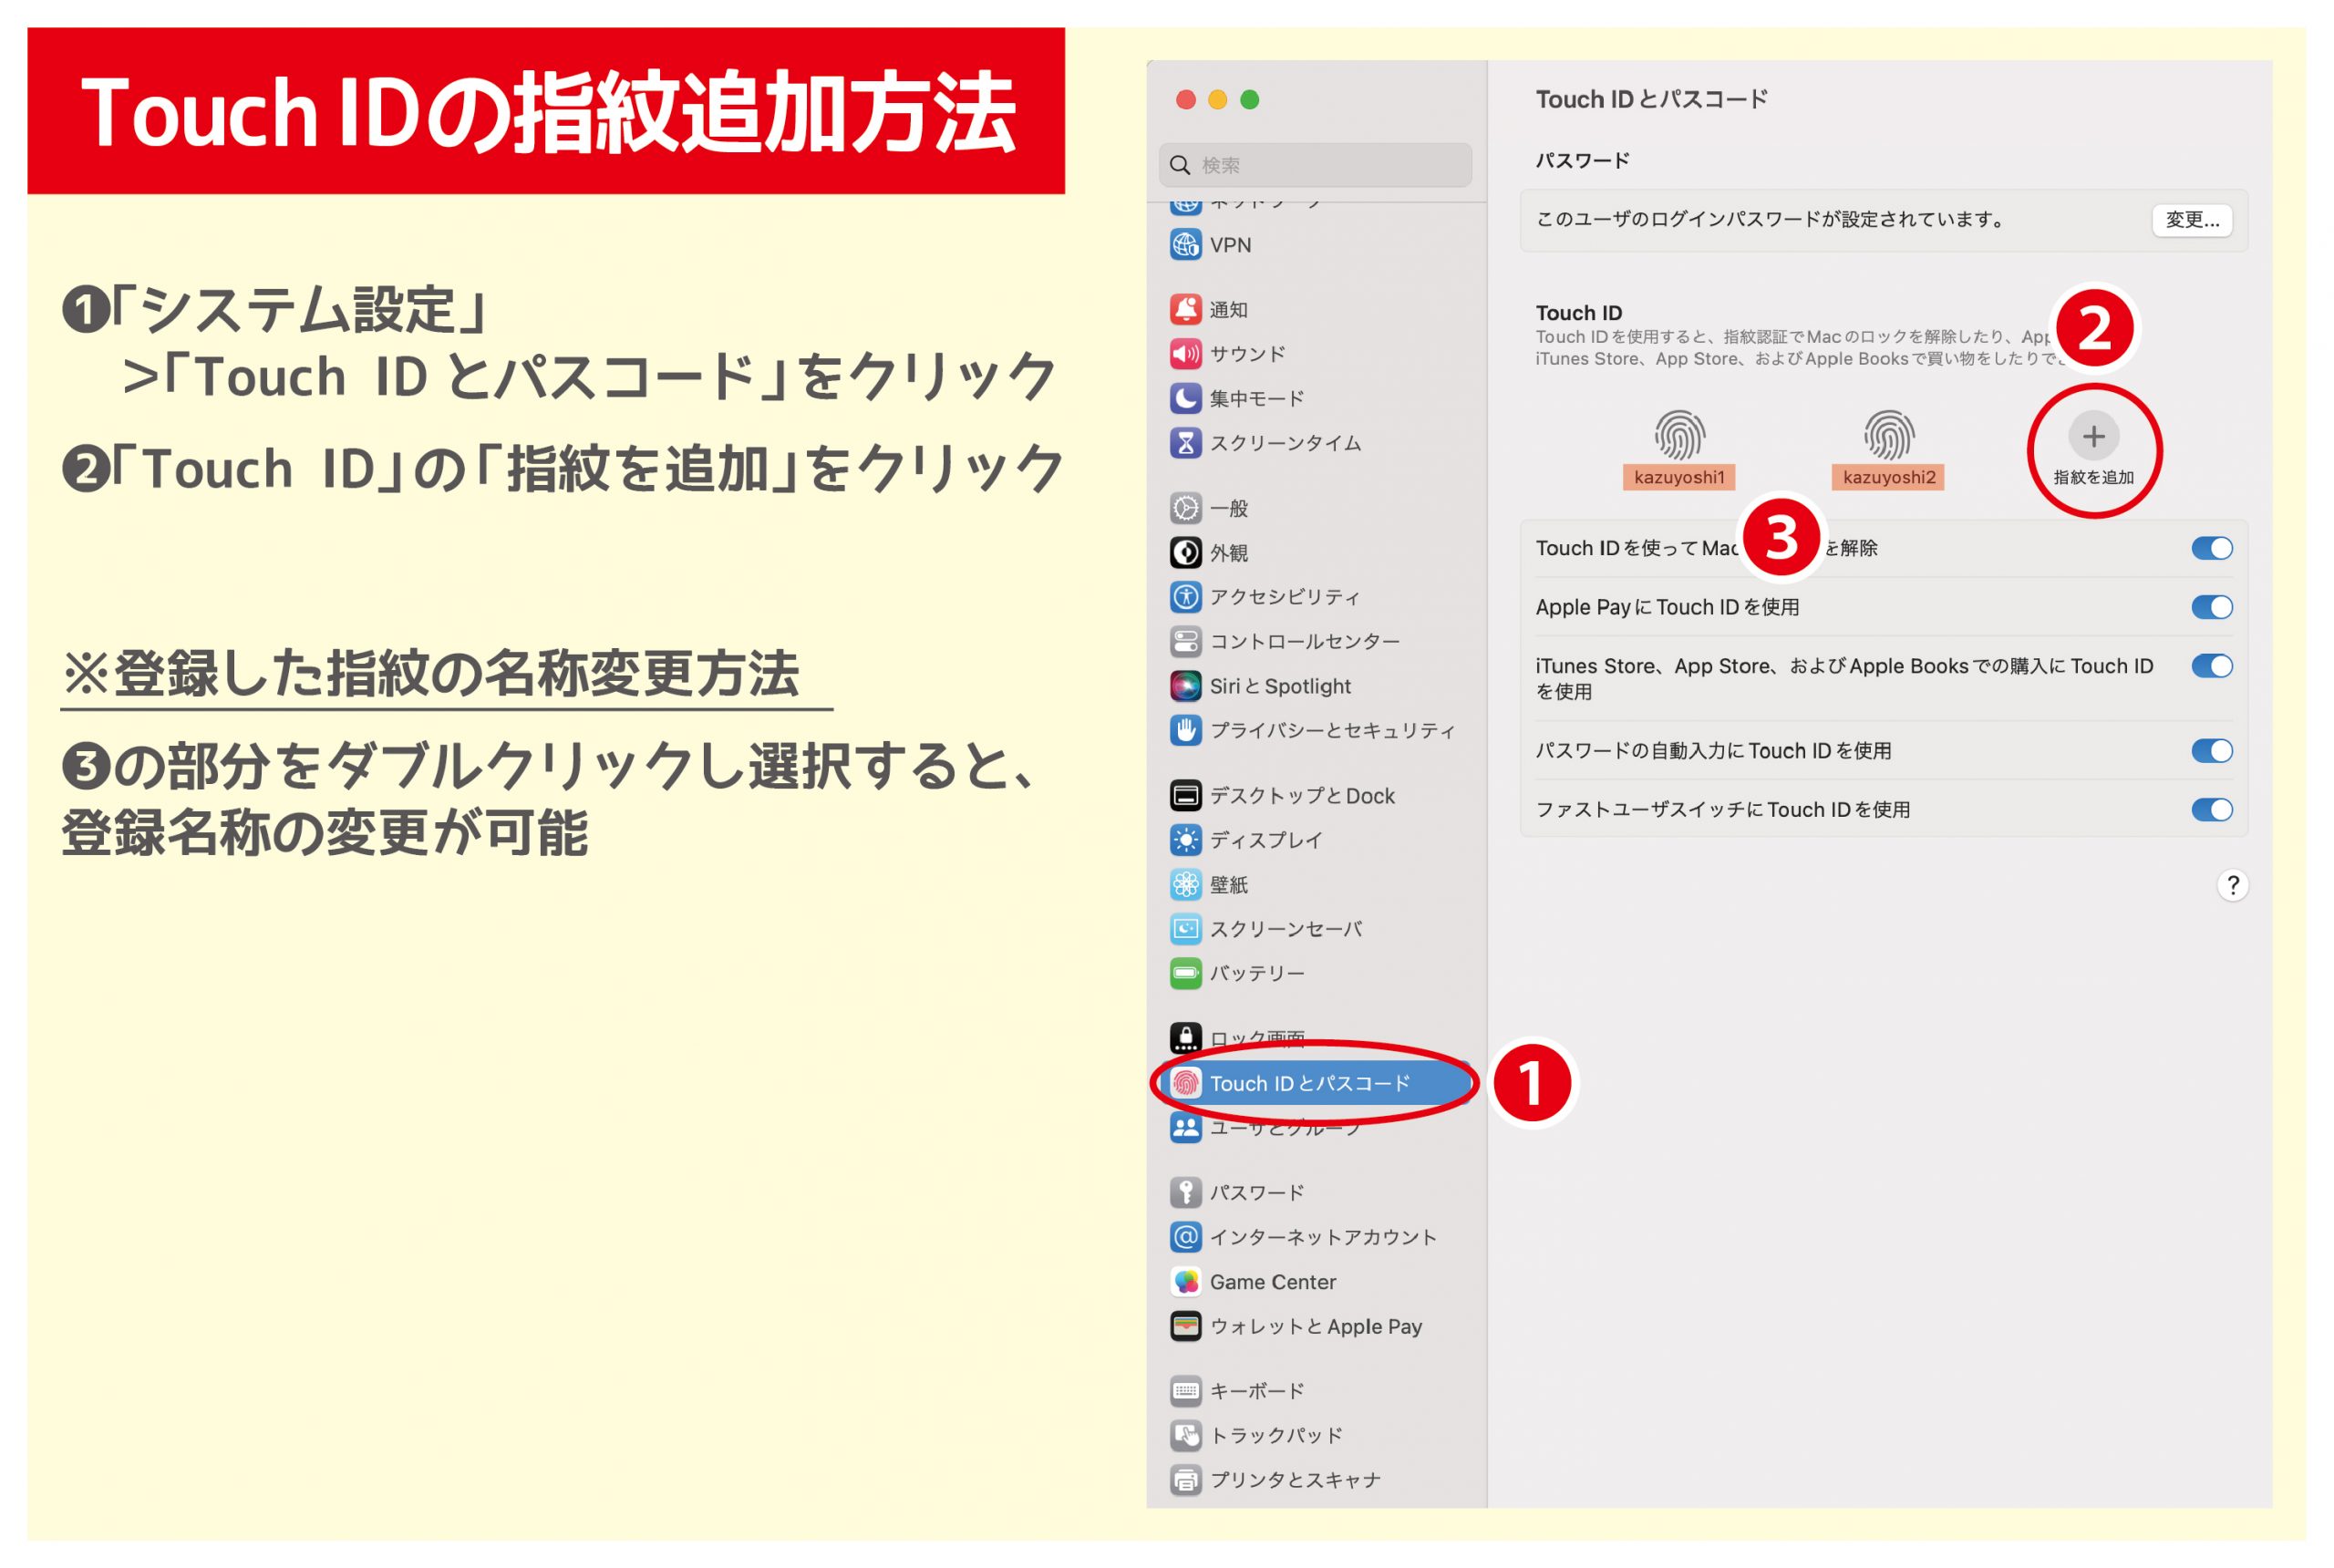Click the 変更... password button

(x=2191, y=220)
